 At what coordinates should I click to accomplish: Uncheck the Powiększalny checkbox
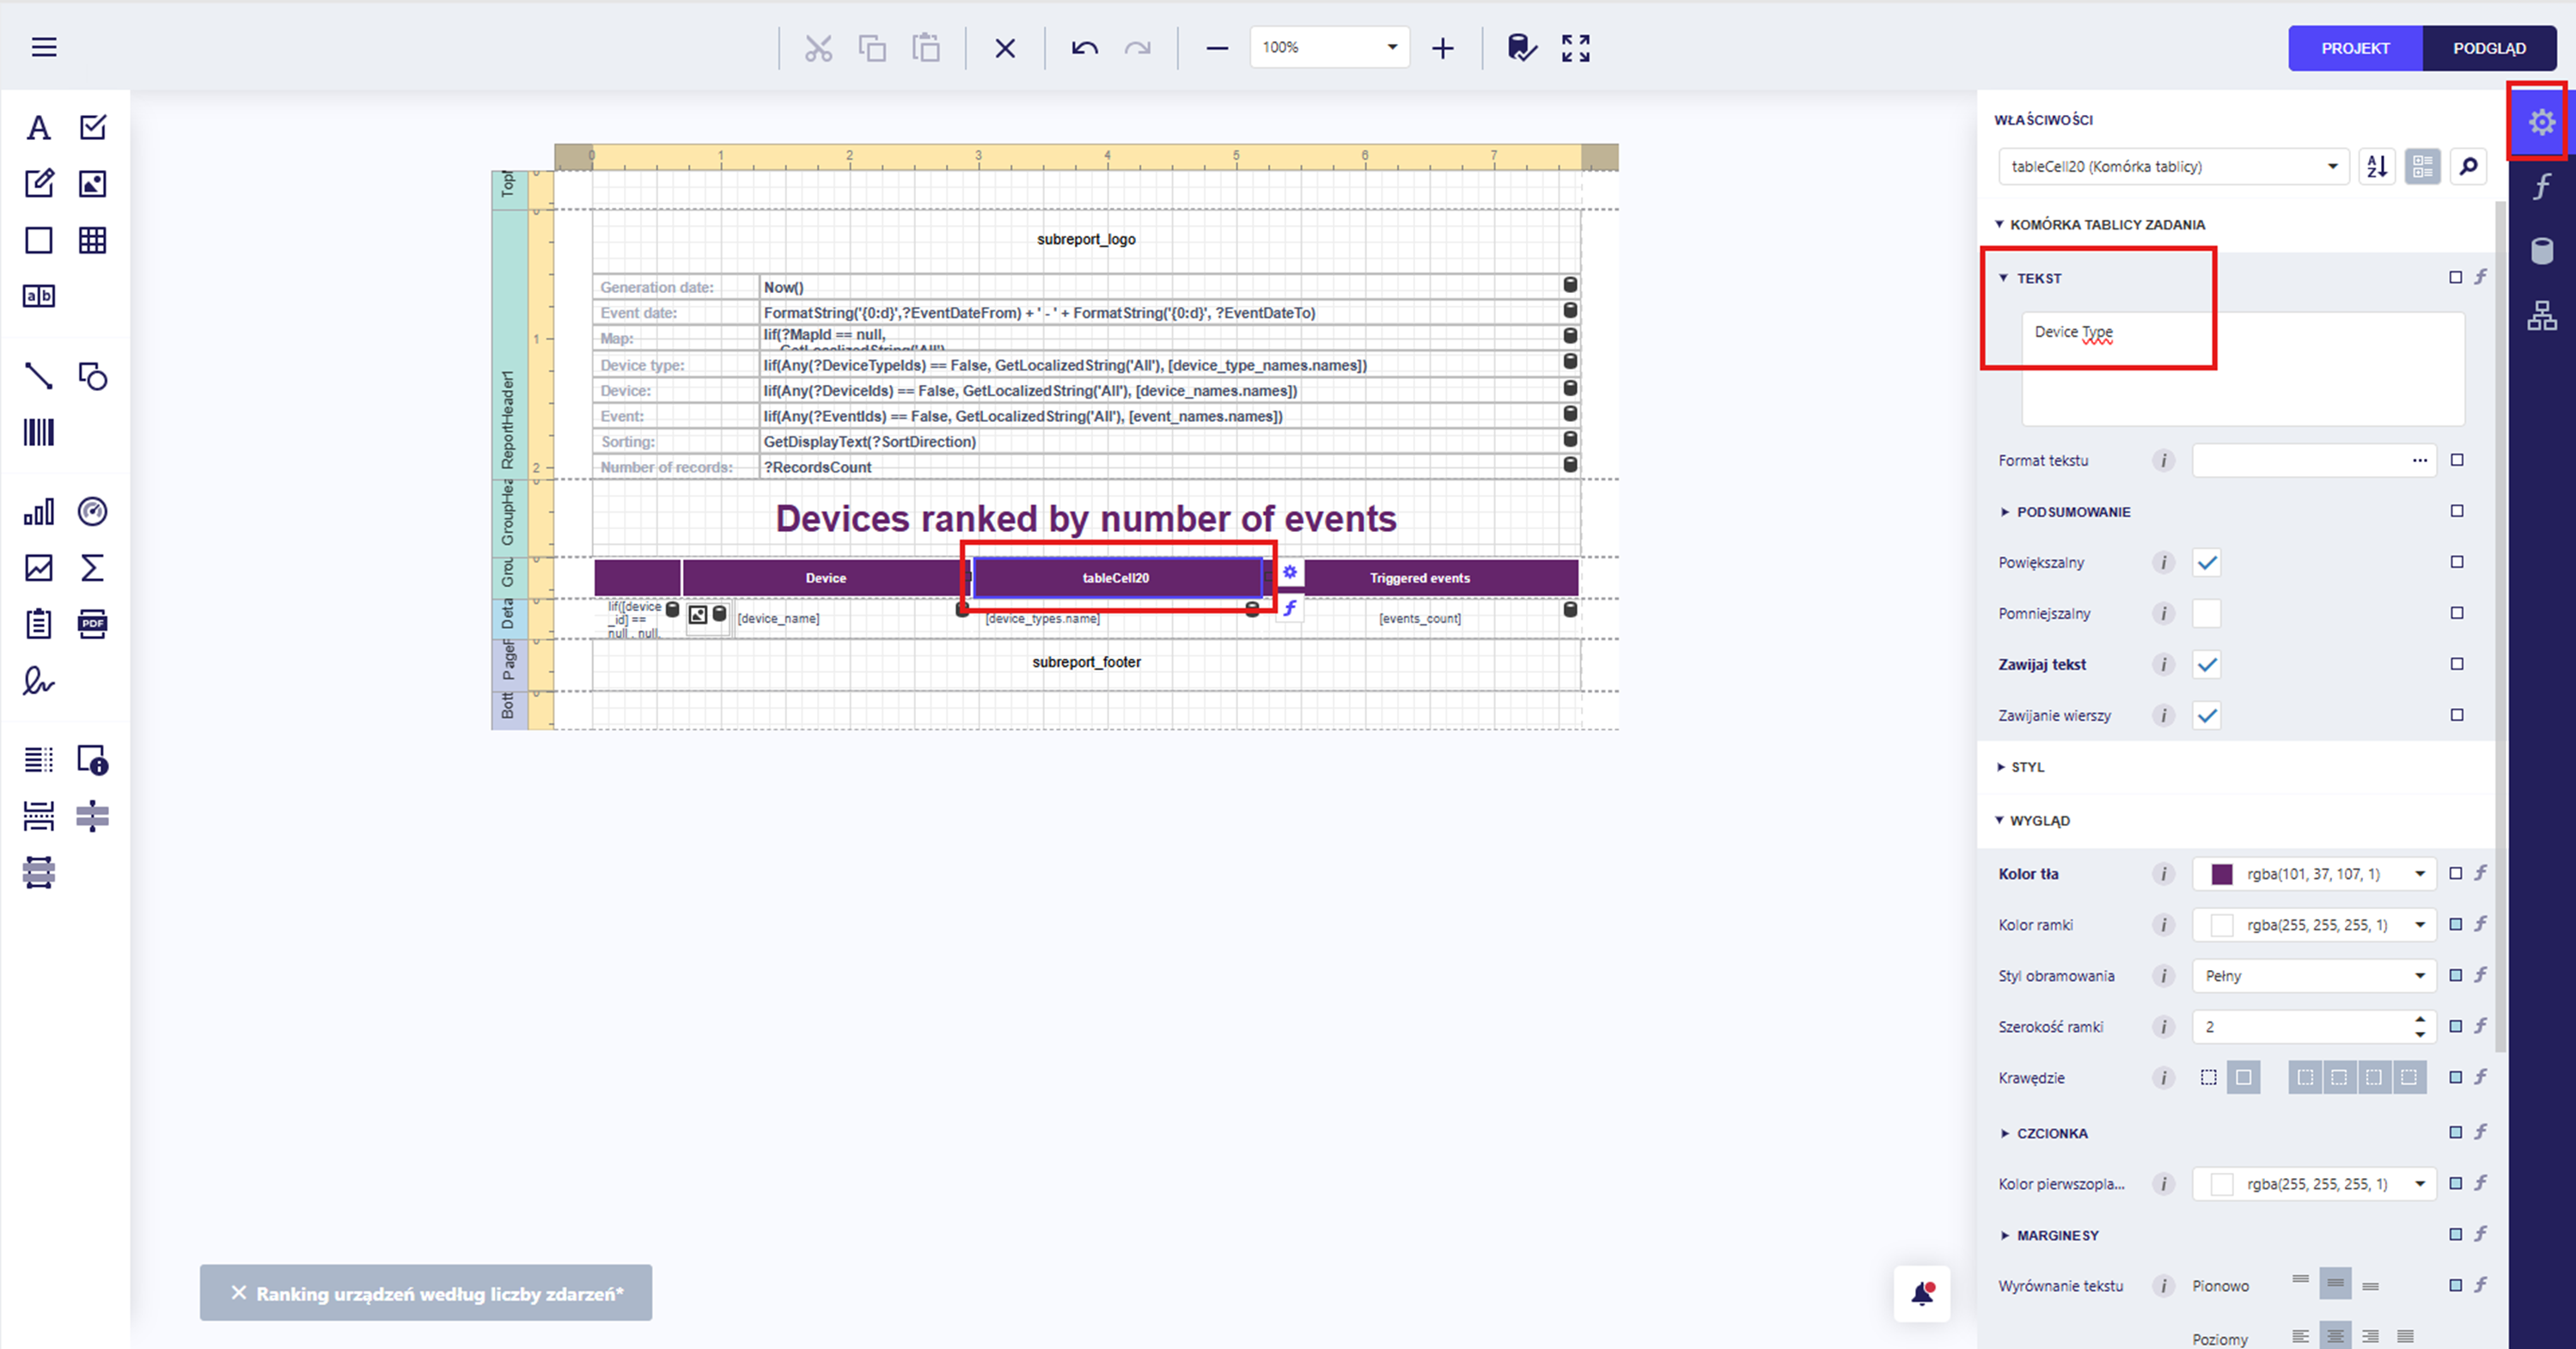point(2206,563)
